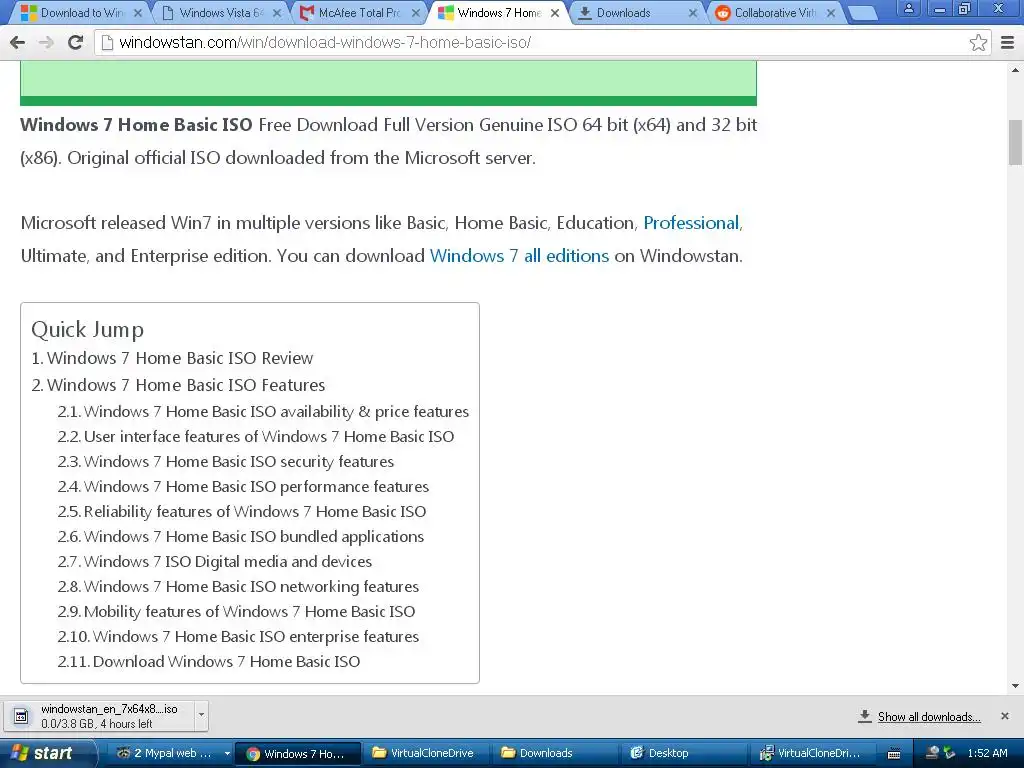Open the Windows 7 all editions link
The height and width of the screenshot is (768, 1024).
(x=519, y=255)
